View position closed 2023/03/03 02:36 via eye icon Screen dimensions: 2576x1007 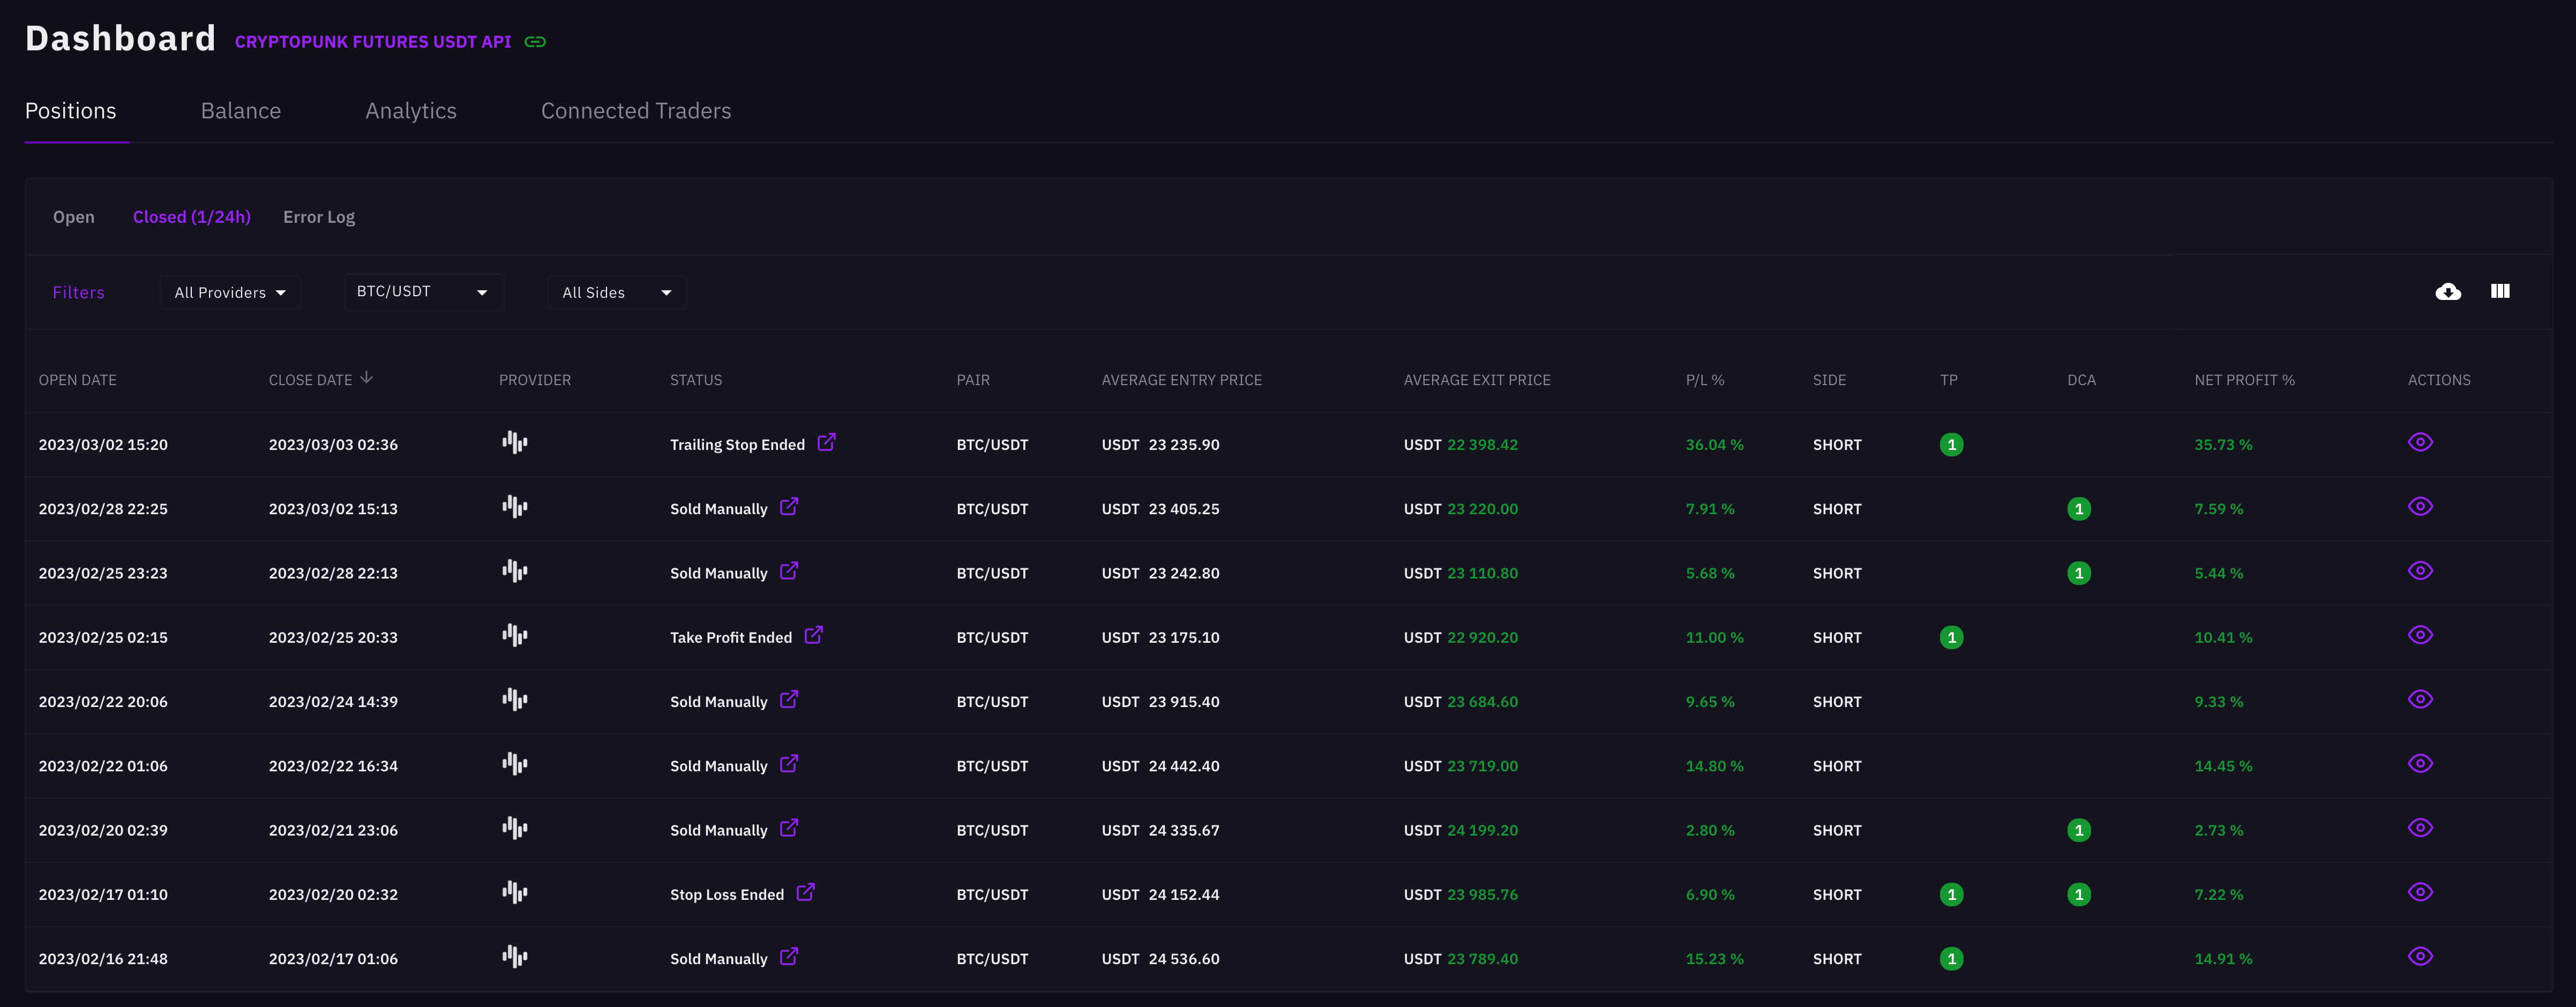click(x=2420, y=442)
